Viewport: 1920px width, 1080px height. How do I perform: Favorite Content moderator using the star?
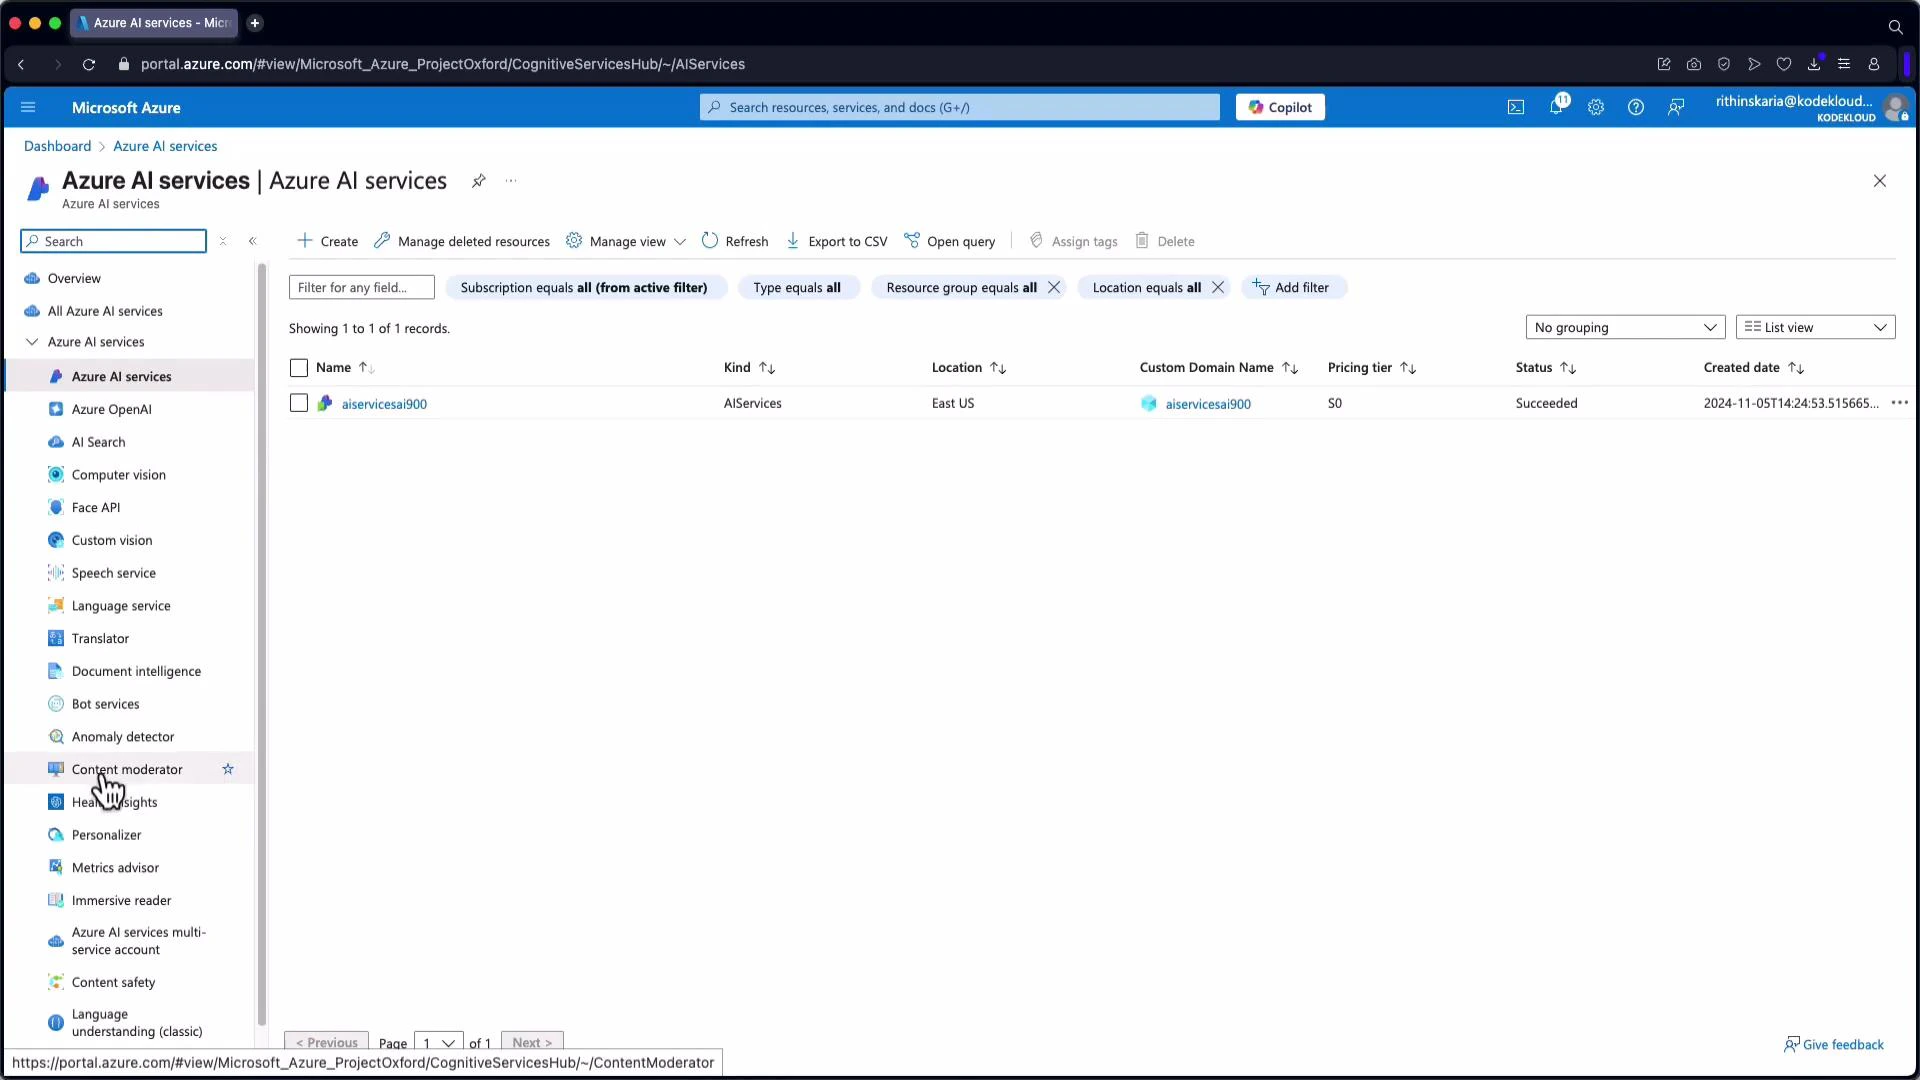coord(228,769)
